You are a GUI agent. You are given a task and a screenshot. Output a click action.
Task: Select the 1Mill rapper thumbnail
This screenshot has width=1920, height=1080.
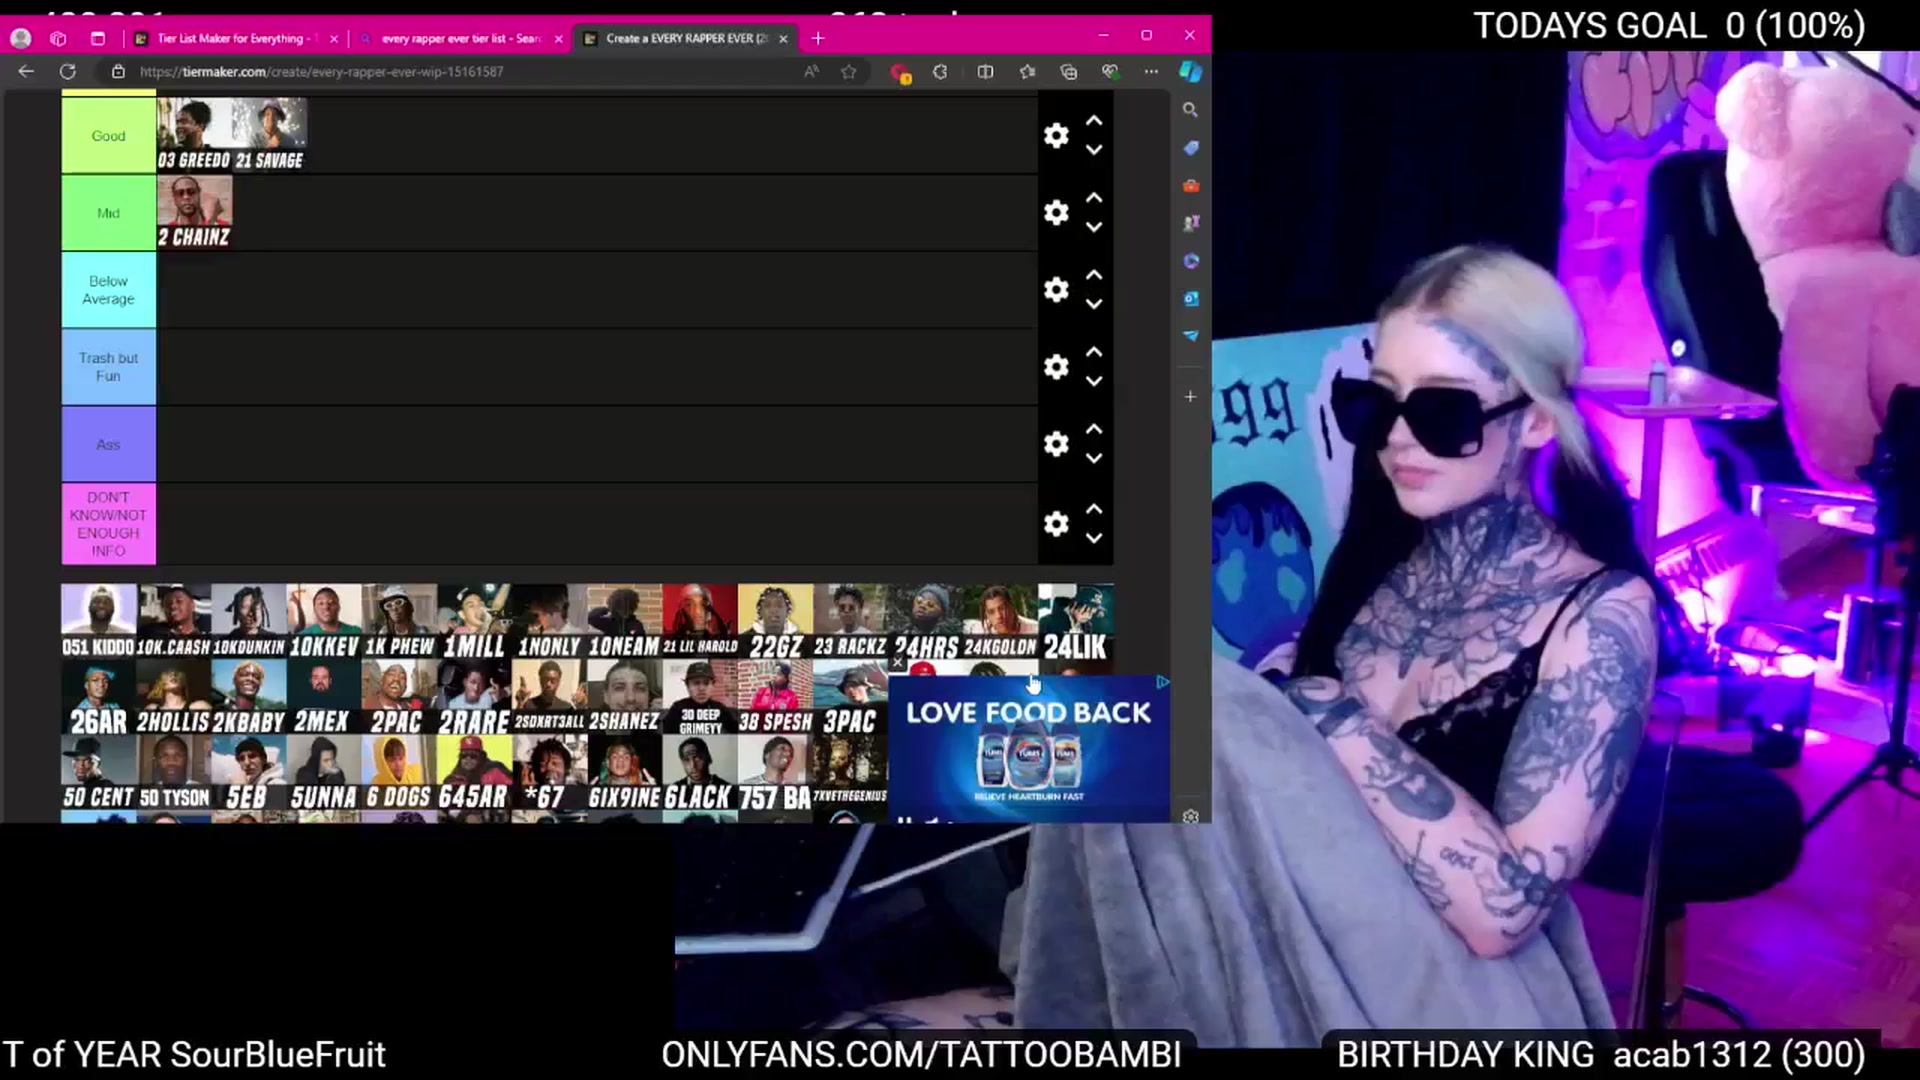(474, 621)
